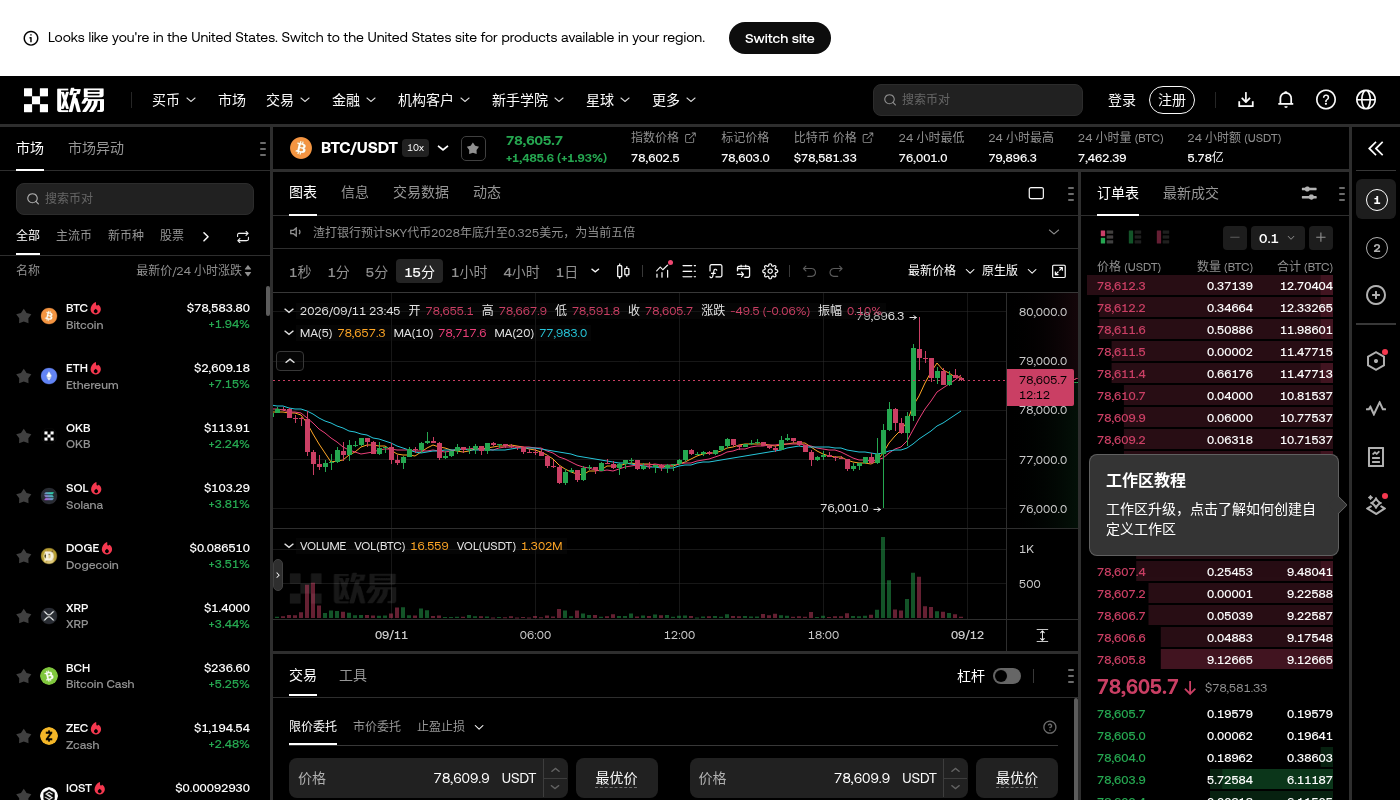Star the ETH row as favorite
The height and width of the screenshot is (800, 1400).
pos(23,376)
